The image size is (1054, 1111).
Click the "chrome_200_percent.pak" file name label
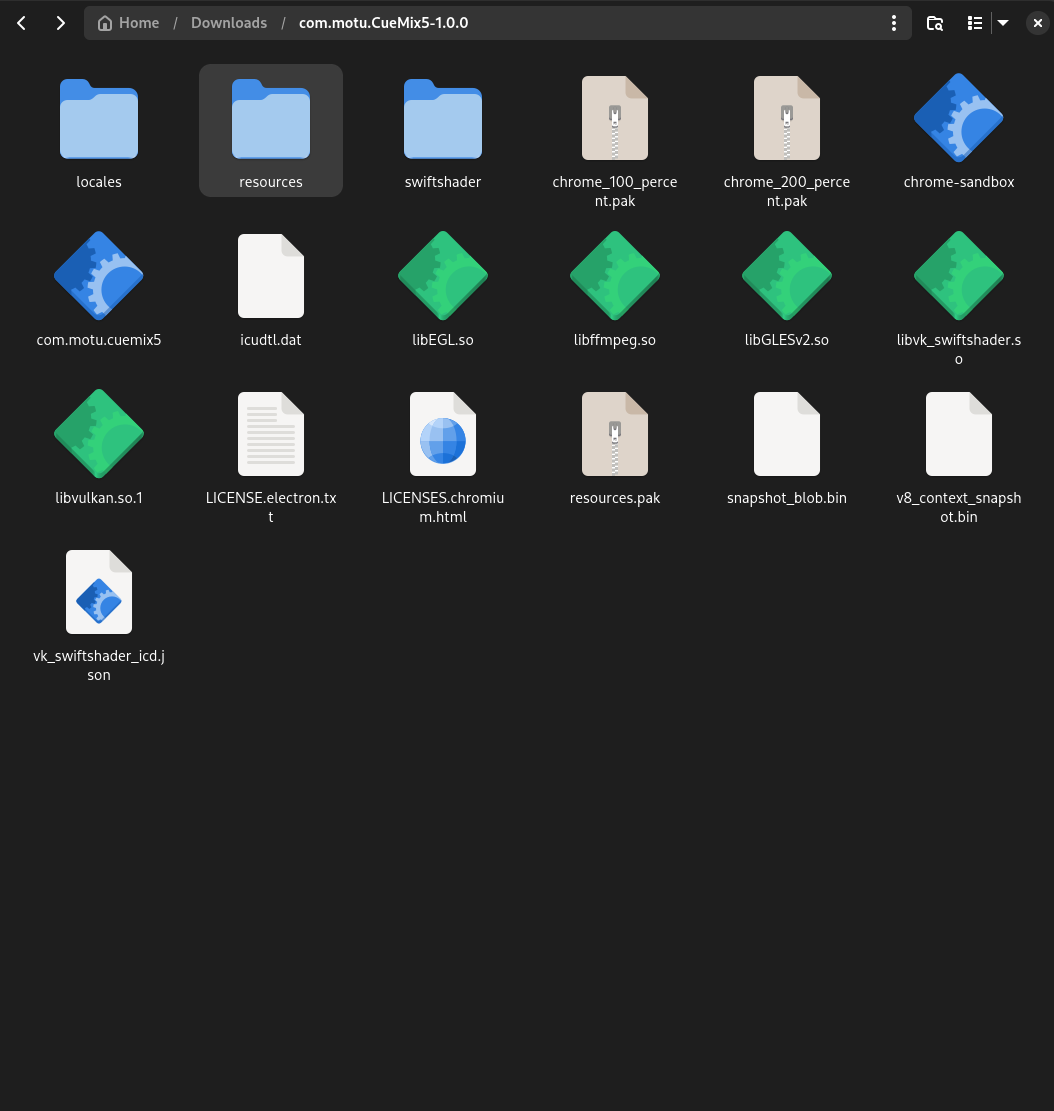point(787,191)
